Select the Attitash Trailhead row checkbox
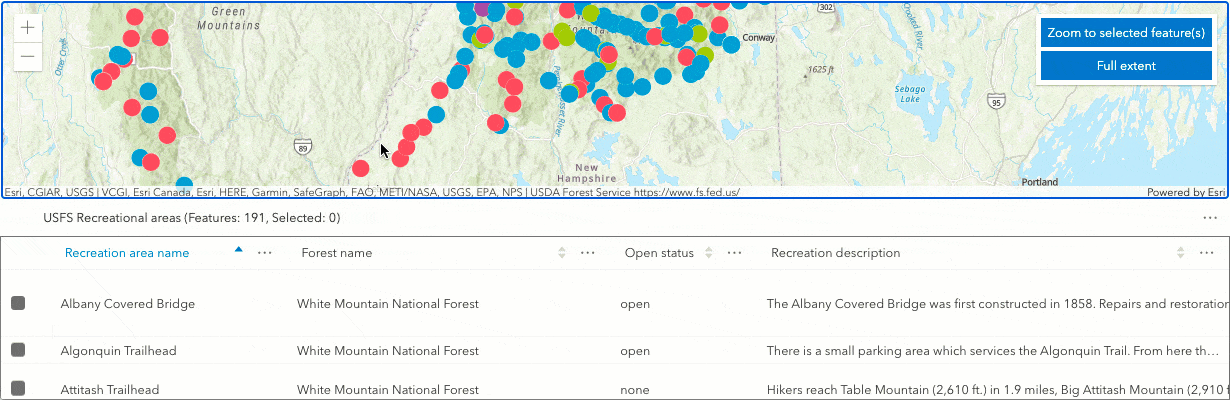1230x400 pixels. pyautogui.click(x=18, y=389)
